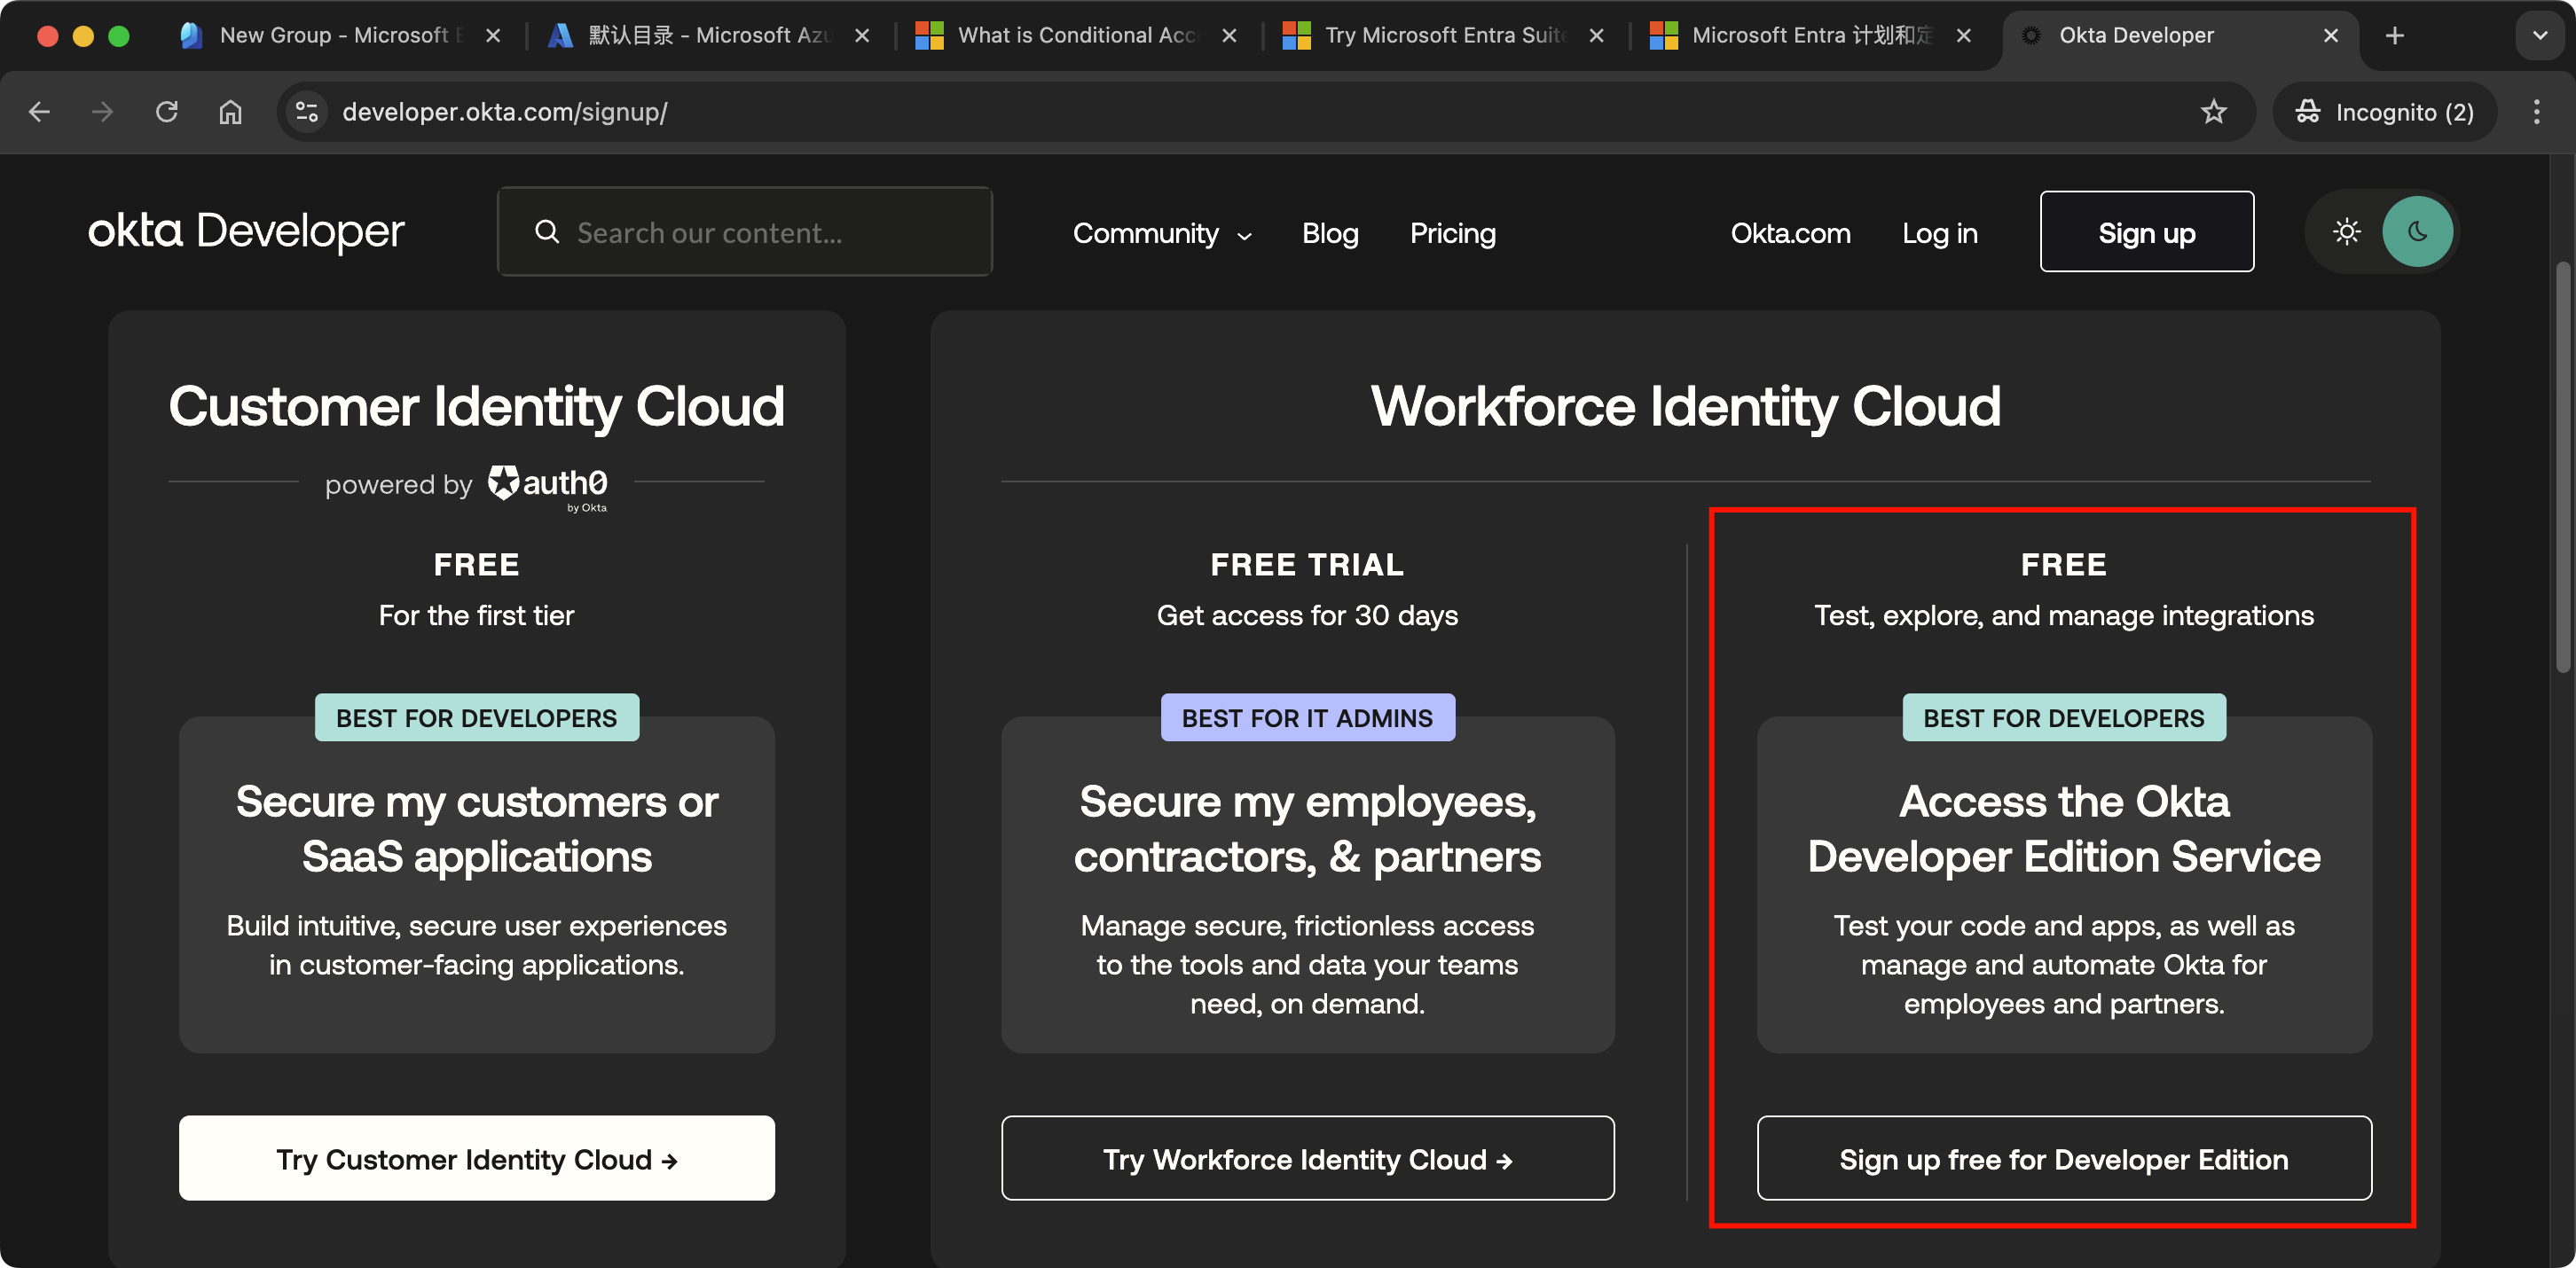Click the browser back arrow
This screenshot has height=1268, width=2576.
point(39,112)
